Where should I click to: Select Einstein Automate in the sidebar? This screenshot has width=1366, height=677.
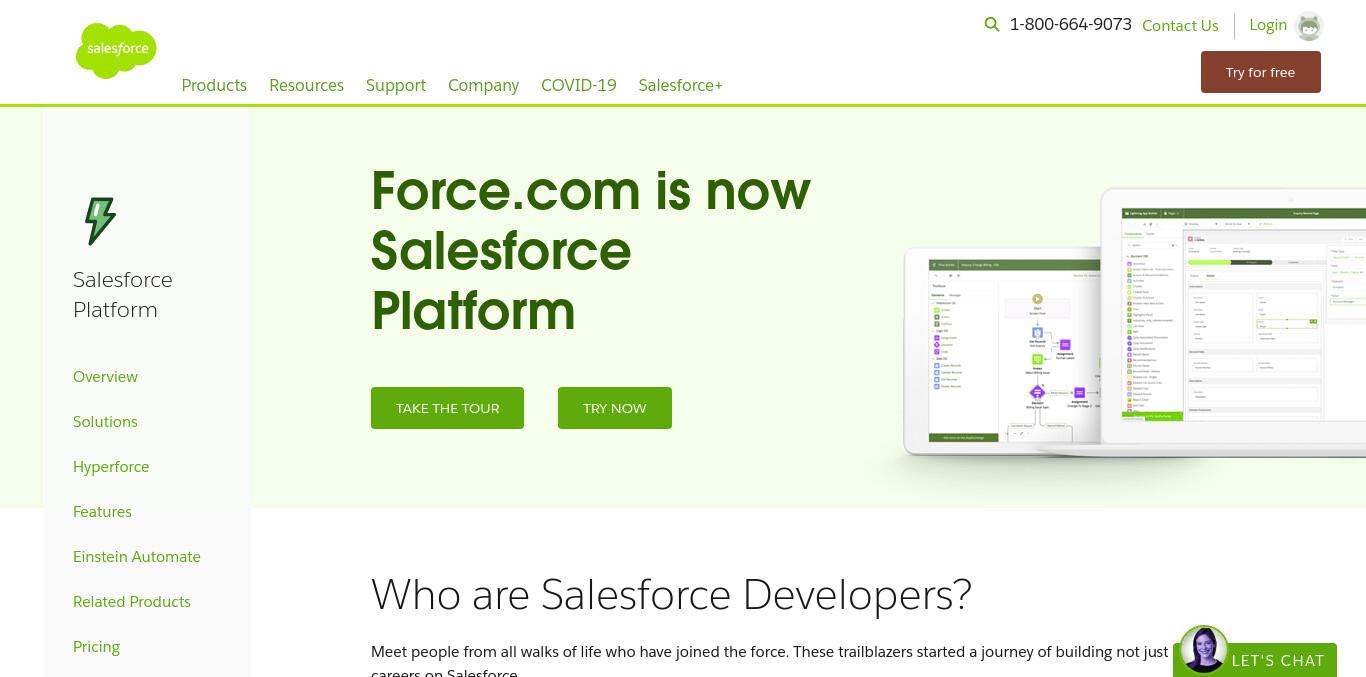point(137,557)
